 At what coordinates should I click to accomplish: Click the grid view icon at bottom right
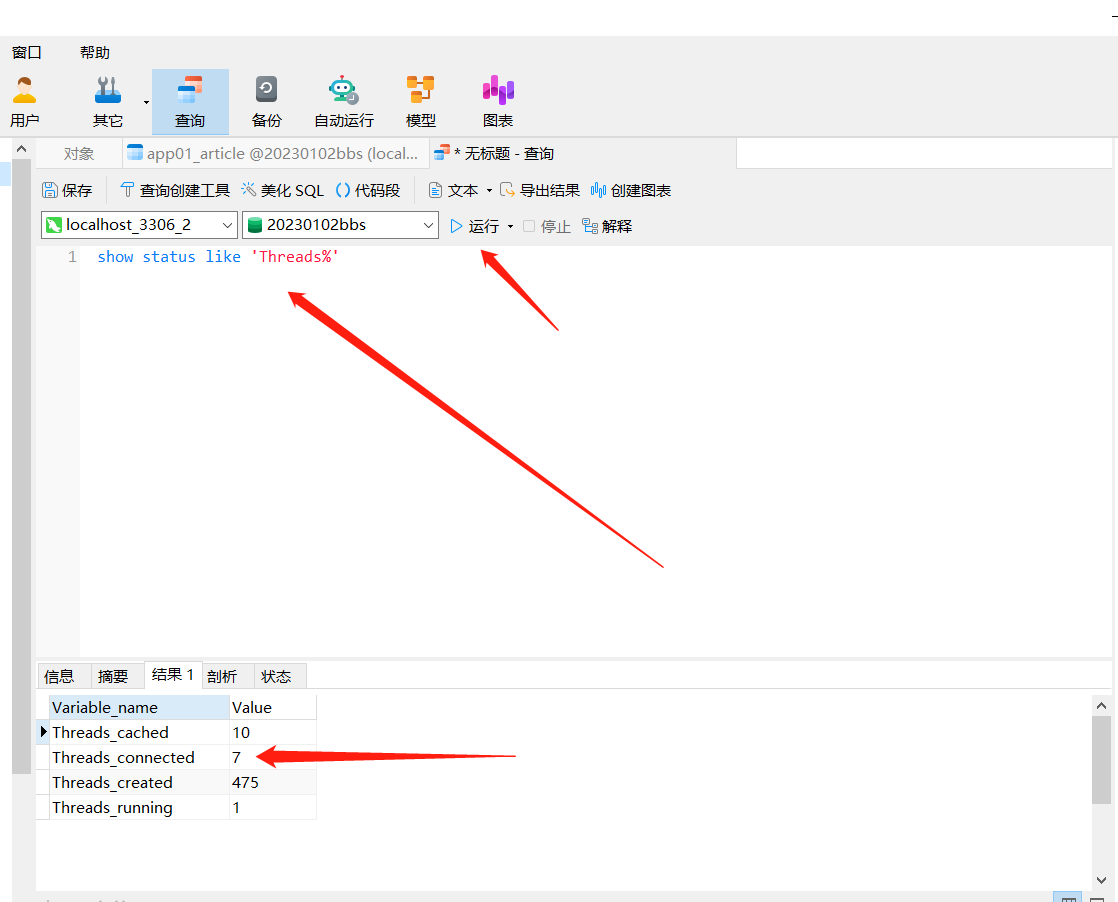pos(1068,898)
